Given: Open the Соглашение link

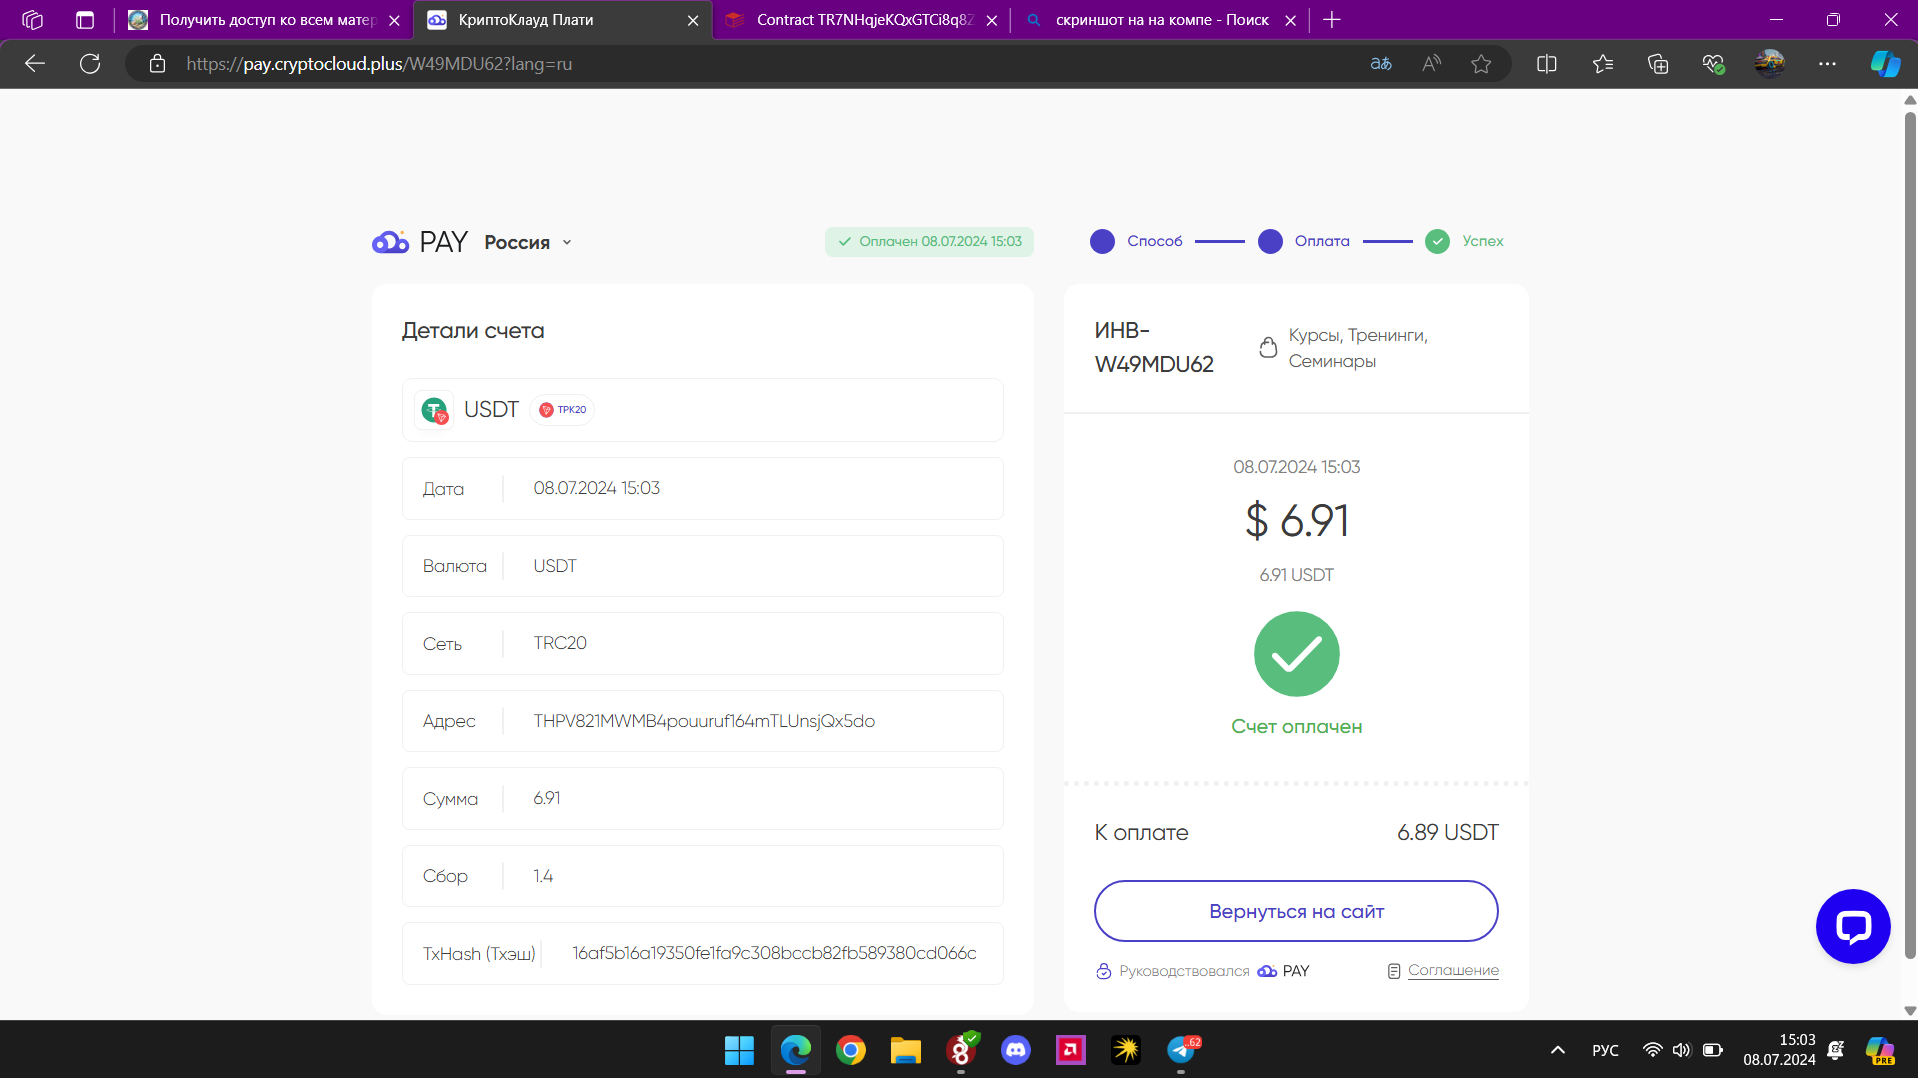Looking at the screenshot, I should click(1453, 970).
